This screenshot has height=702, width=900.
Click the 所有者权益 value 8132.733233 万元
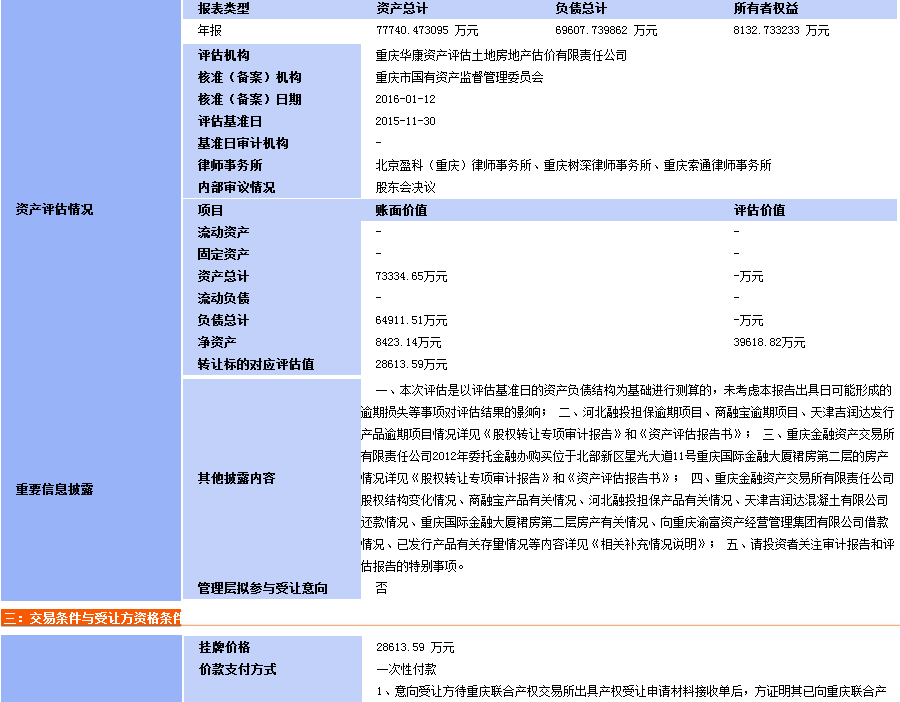click(x=781, y=31)
